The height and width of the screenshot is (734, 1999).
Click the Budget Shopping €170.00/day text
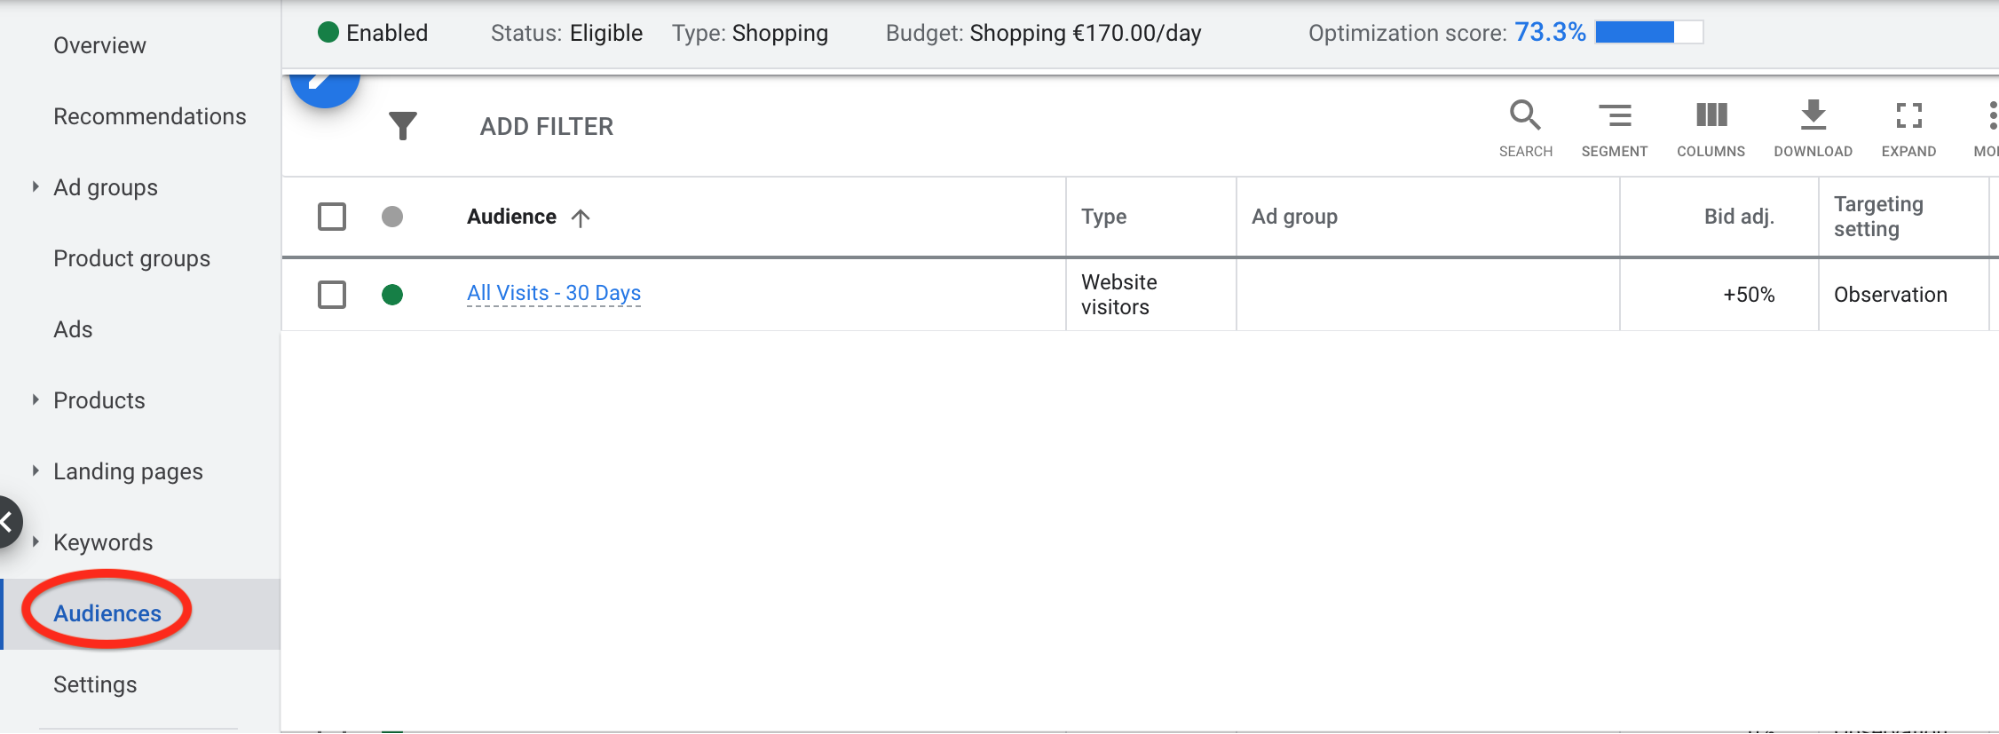pyautogui.click(x=1043, y=33)
